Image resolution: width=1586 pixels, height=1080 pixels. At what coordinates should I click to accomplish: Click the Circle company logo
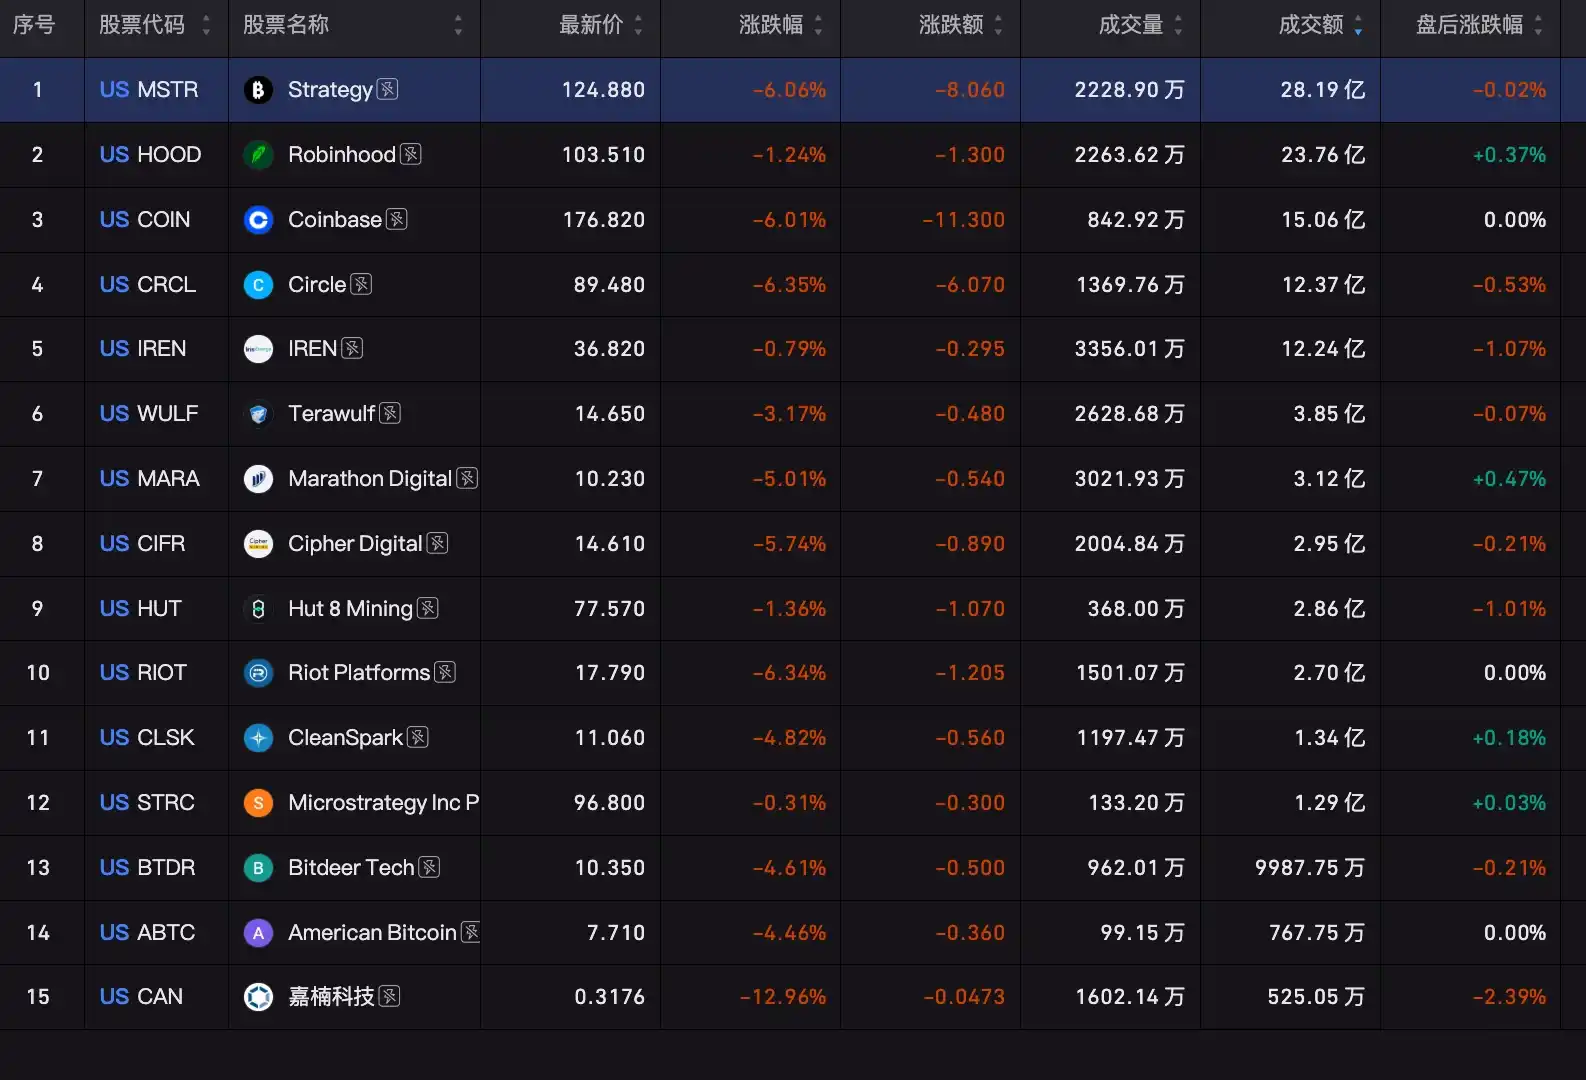[x=258, y=285]
